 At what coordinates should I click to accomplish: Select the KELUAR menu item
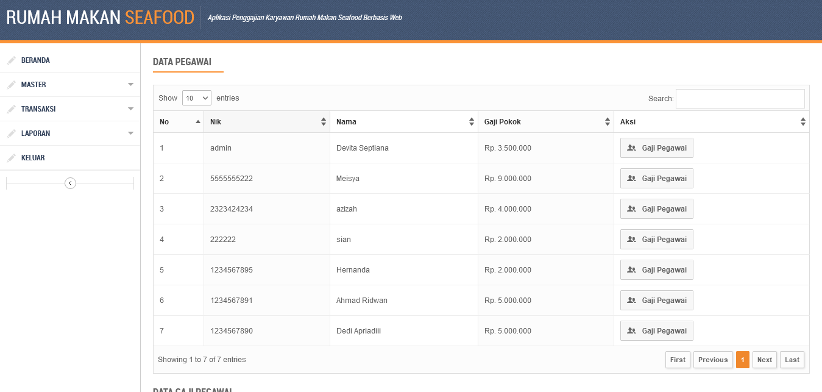33,158
